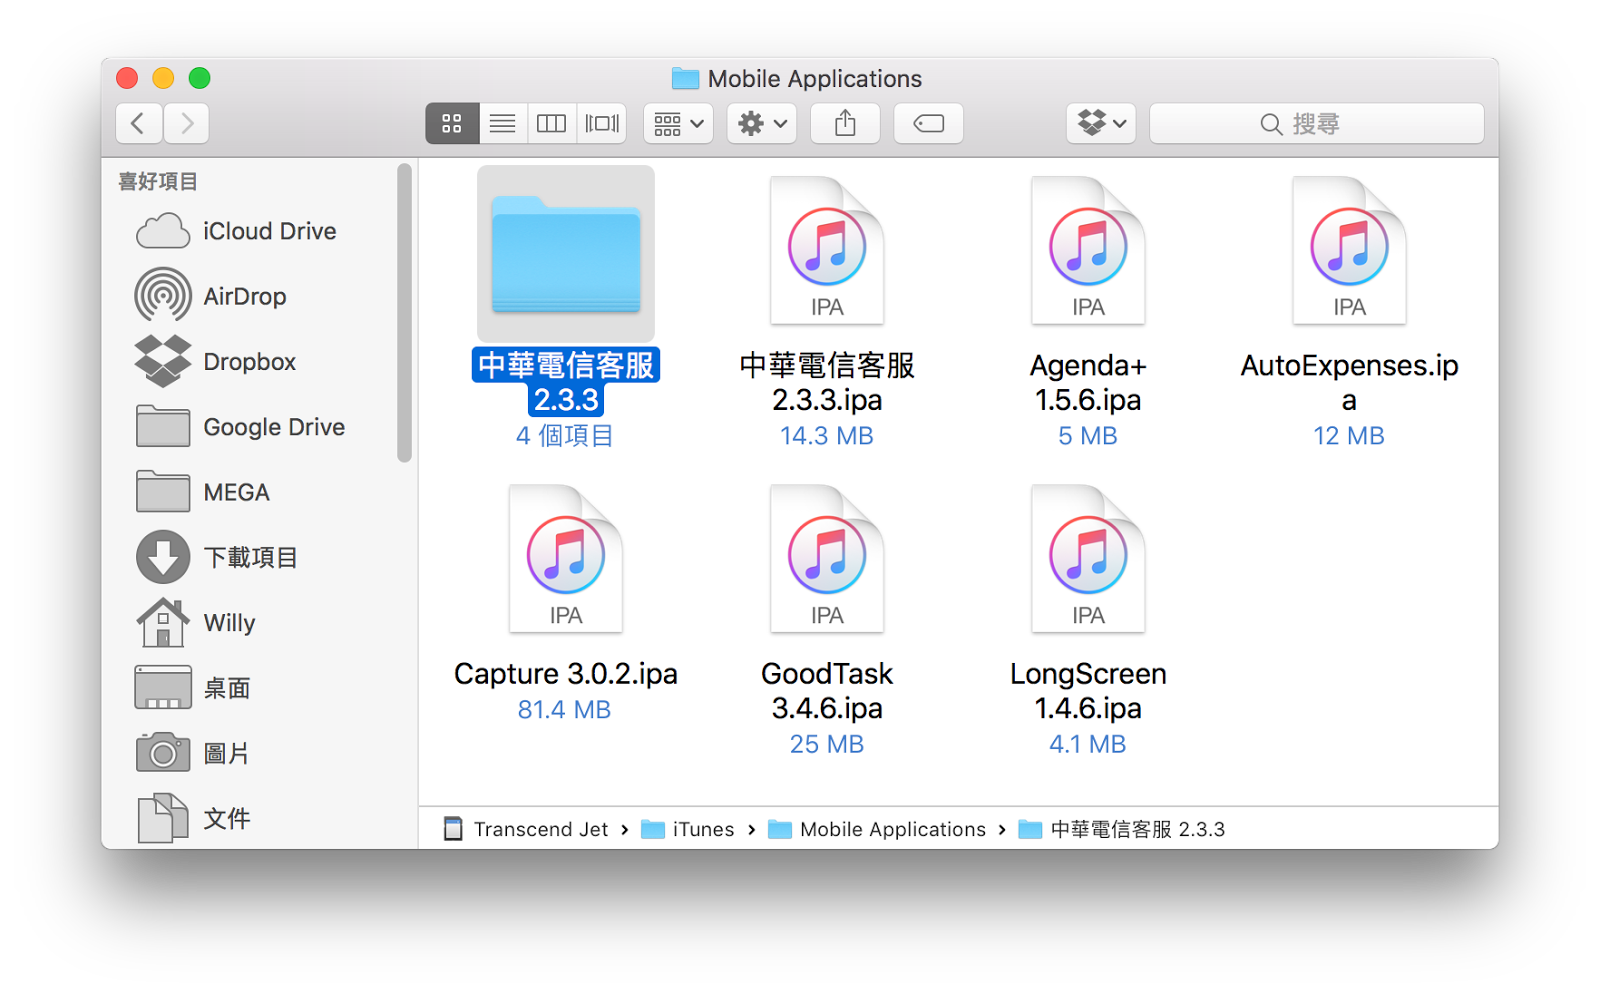Click the sidebar scrollbar

(404, 313)
